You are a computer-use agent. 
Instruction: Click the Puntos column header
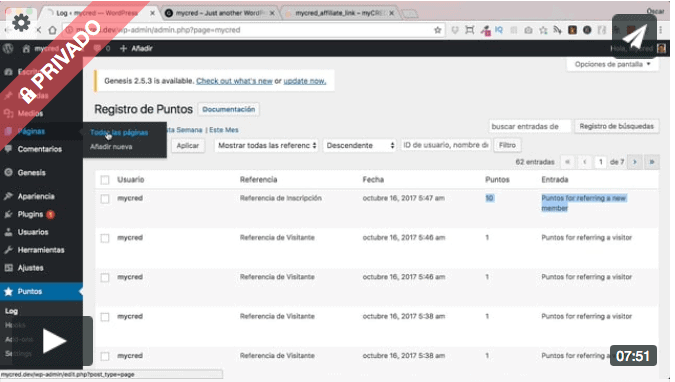(x=497, y=180)
